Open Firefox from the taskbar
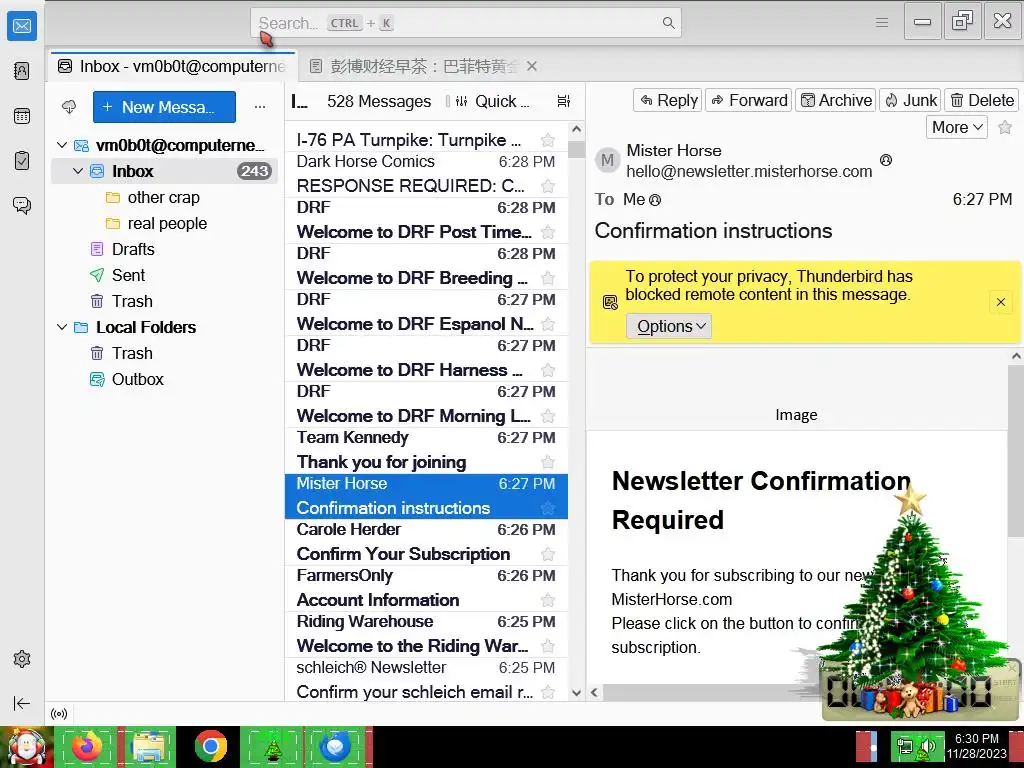This screenshot has height=768, width=1024. coord(87,747)
